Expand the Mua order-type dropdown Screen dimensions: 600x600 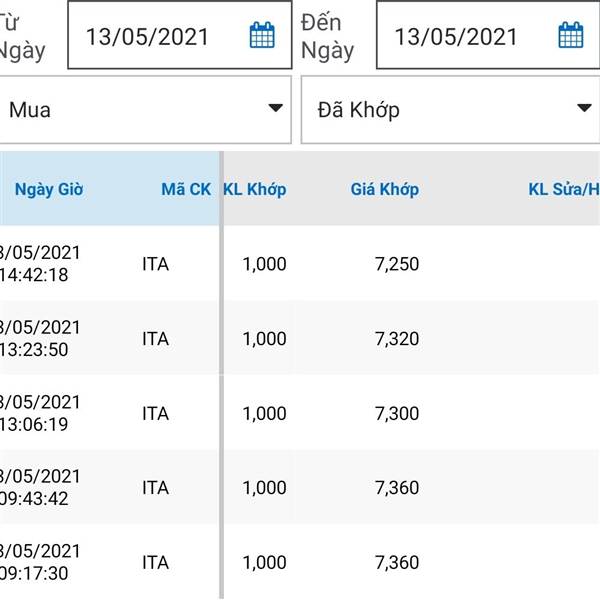140,109
